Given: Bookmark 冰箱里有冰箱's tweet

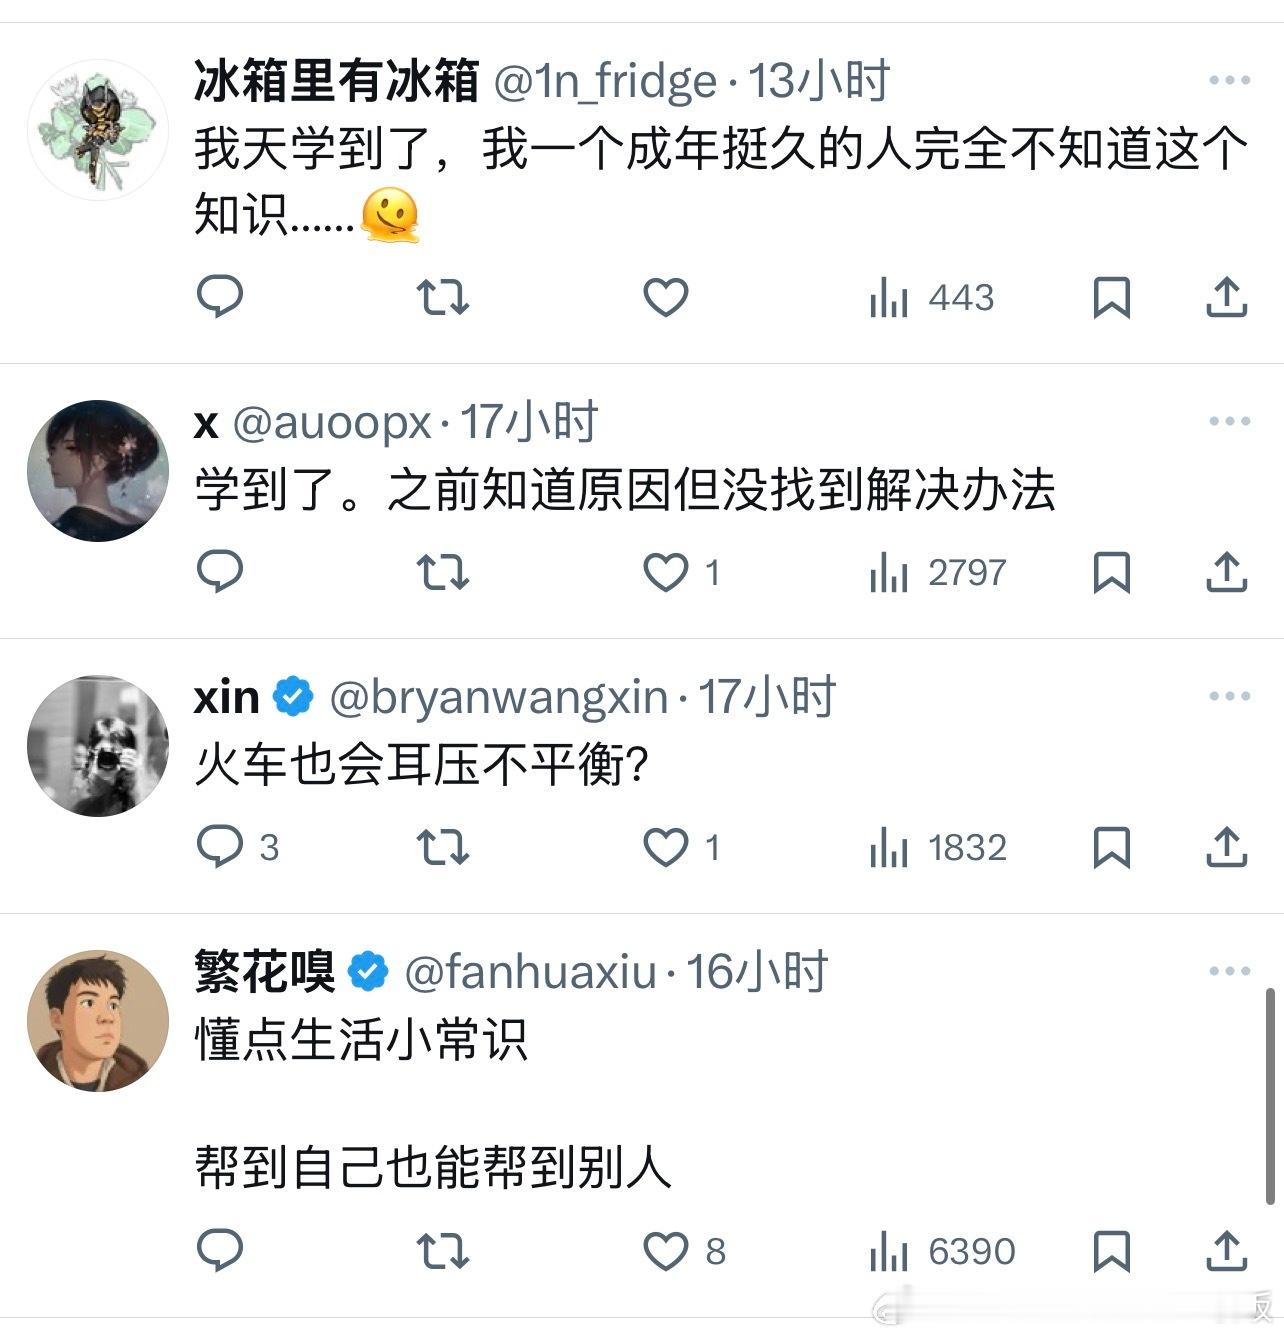Looking at the screenshot, I should (x=1111, y=297).
